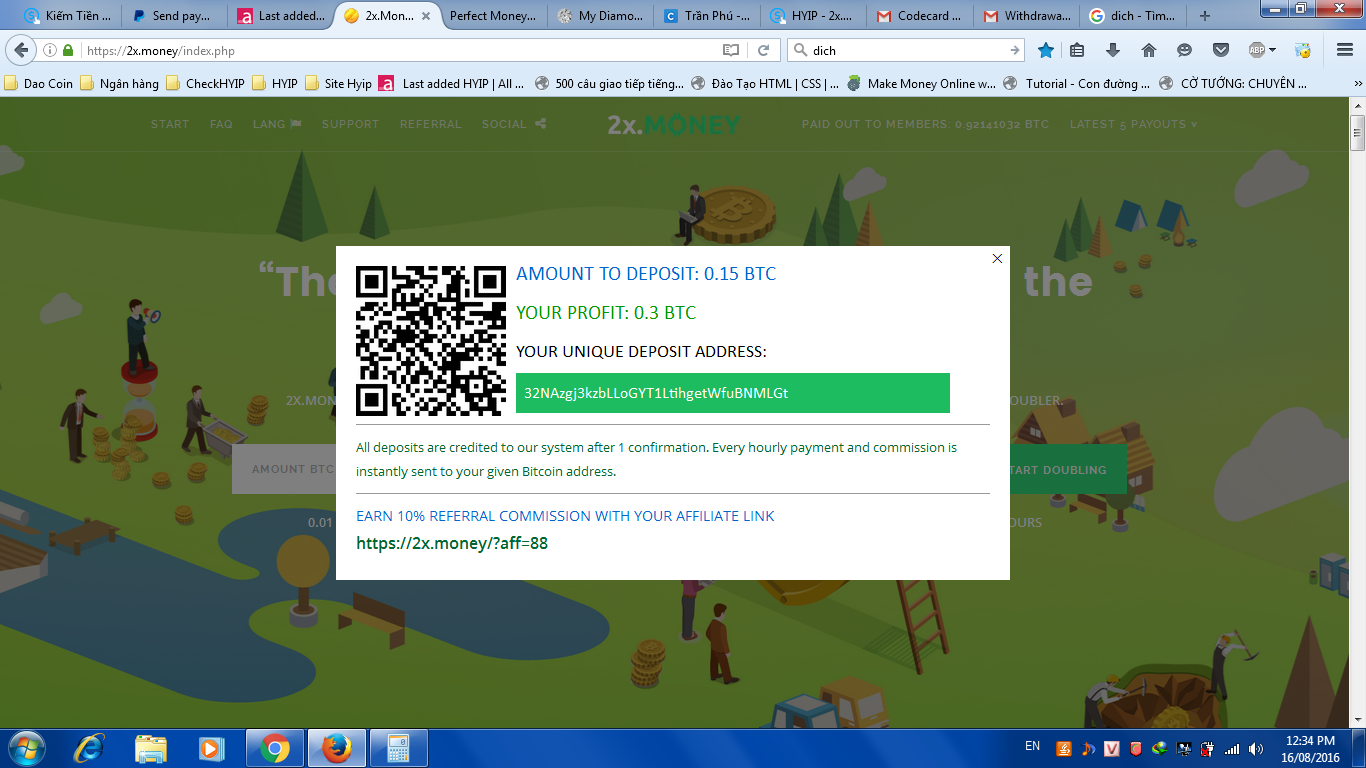Open the Dao Coin bookmark folder

tap(39, 84)
